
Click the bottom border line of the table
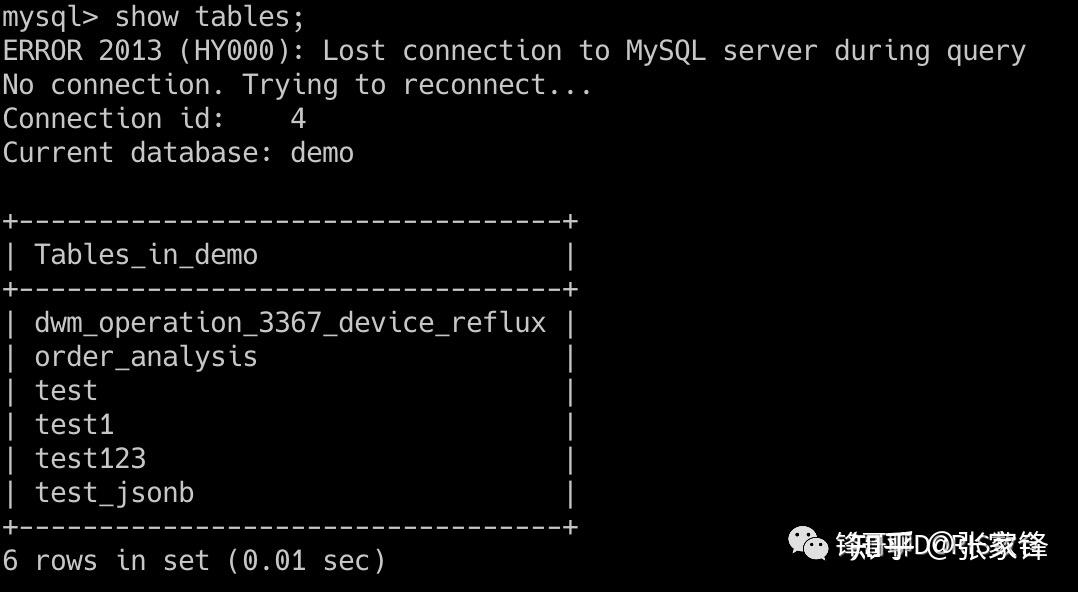pos(289,527)
